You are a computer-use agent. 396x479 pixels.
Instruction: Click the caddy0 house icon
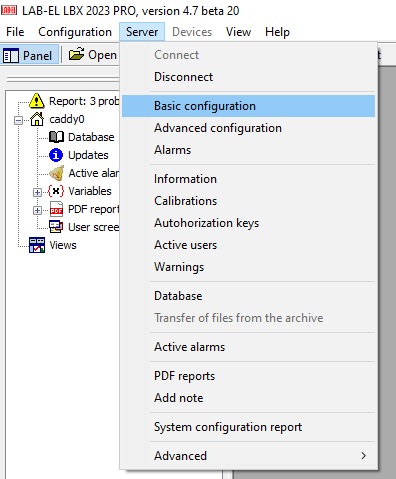pos(37,119)
